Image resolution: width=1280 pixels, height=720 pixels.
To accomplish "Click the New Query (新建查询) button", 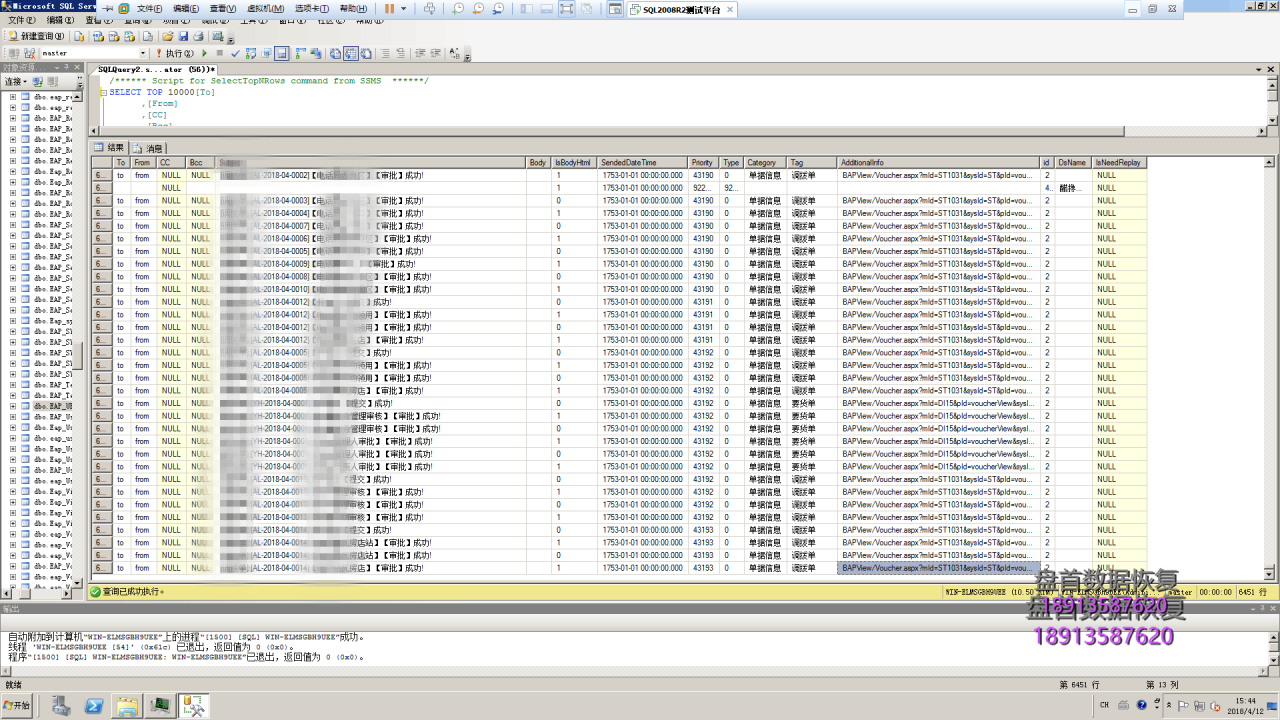I will pos(35,36).
